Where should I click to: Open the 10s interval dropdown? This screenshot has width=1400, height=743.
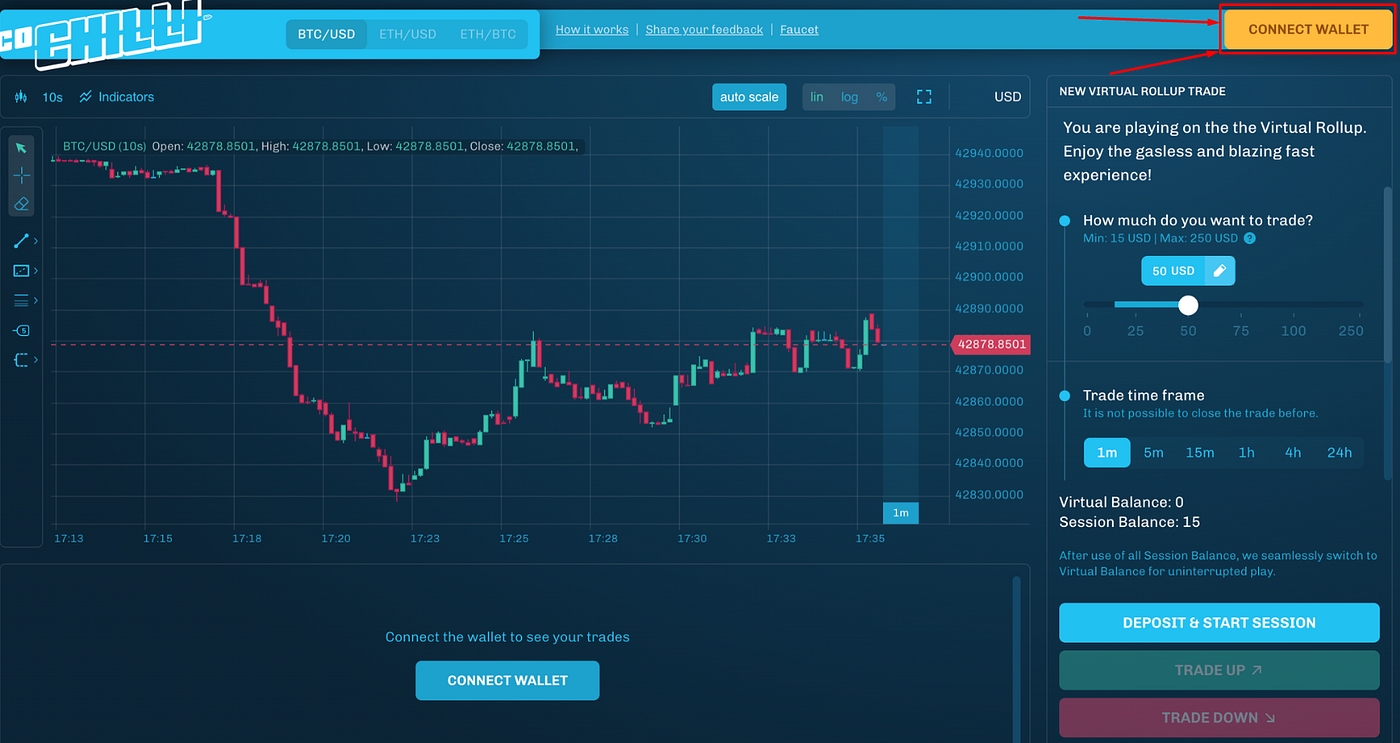(52, 97)
